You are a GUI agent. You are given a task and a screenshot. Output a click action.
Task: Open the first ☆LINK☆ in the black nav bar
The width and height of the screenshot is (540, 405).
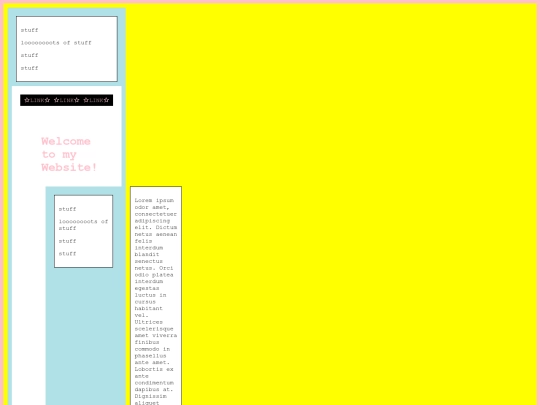click(37, 100)
